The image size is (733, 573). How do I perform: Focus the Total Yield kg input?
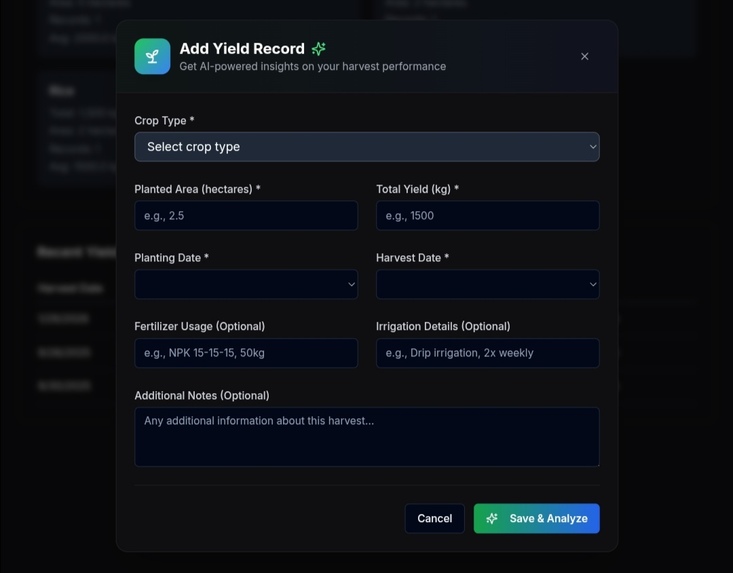pyautogui.click(x=488, y=215)
